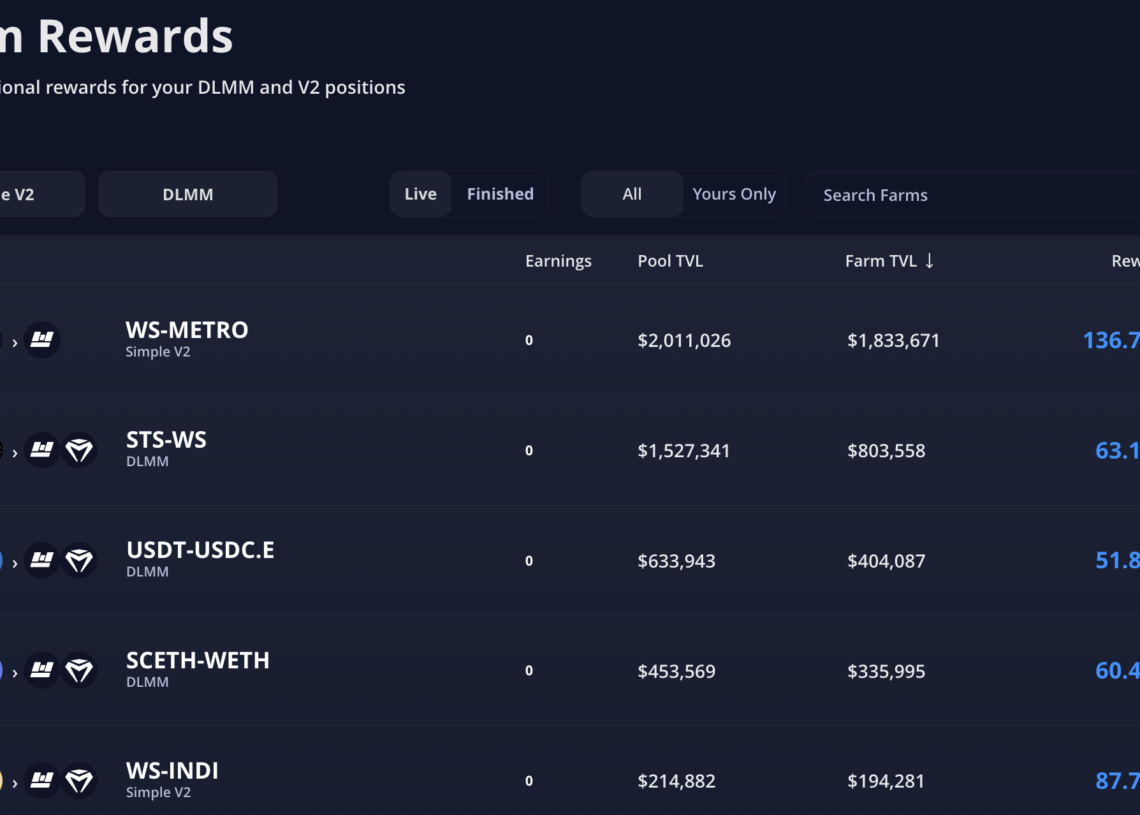Open the DLMM farms tab

pos(188,194)
